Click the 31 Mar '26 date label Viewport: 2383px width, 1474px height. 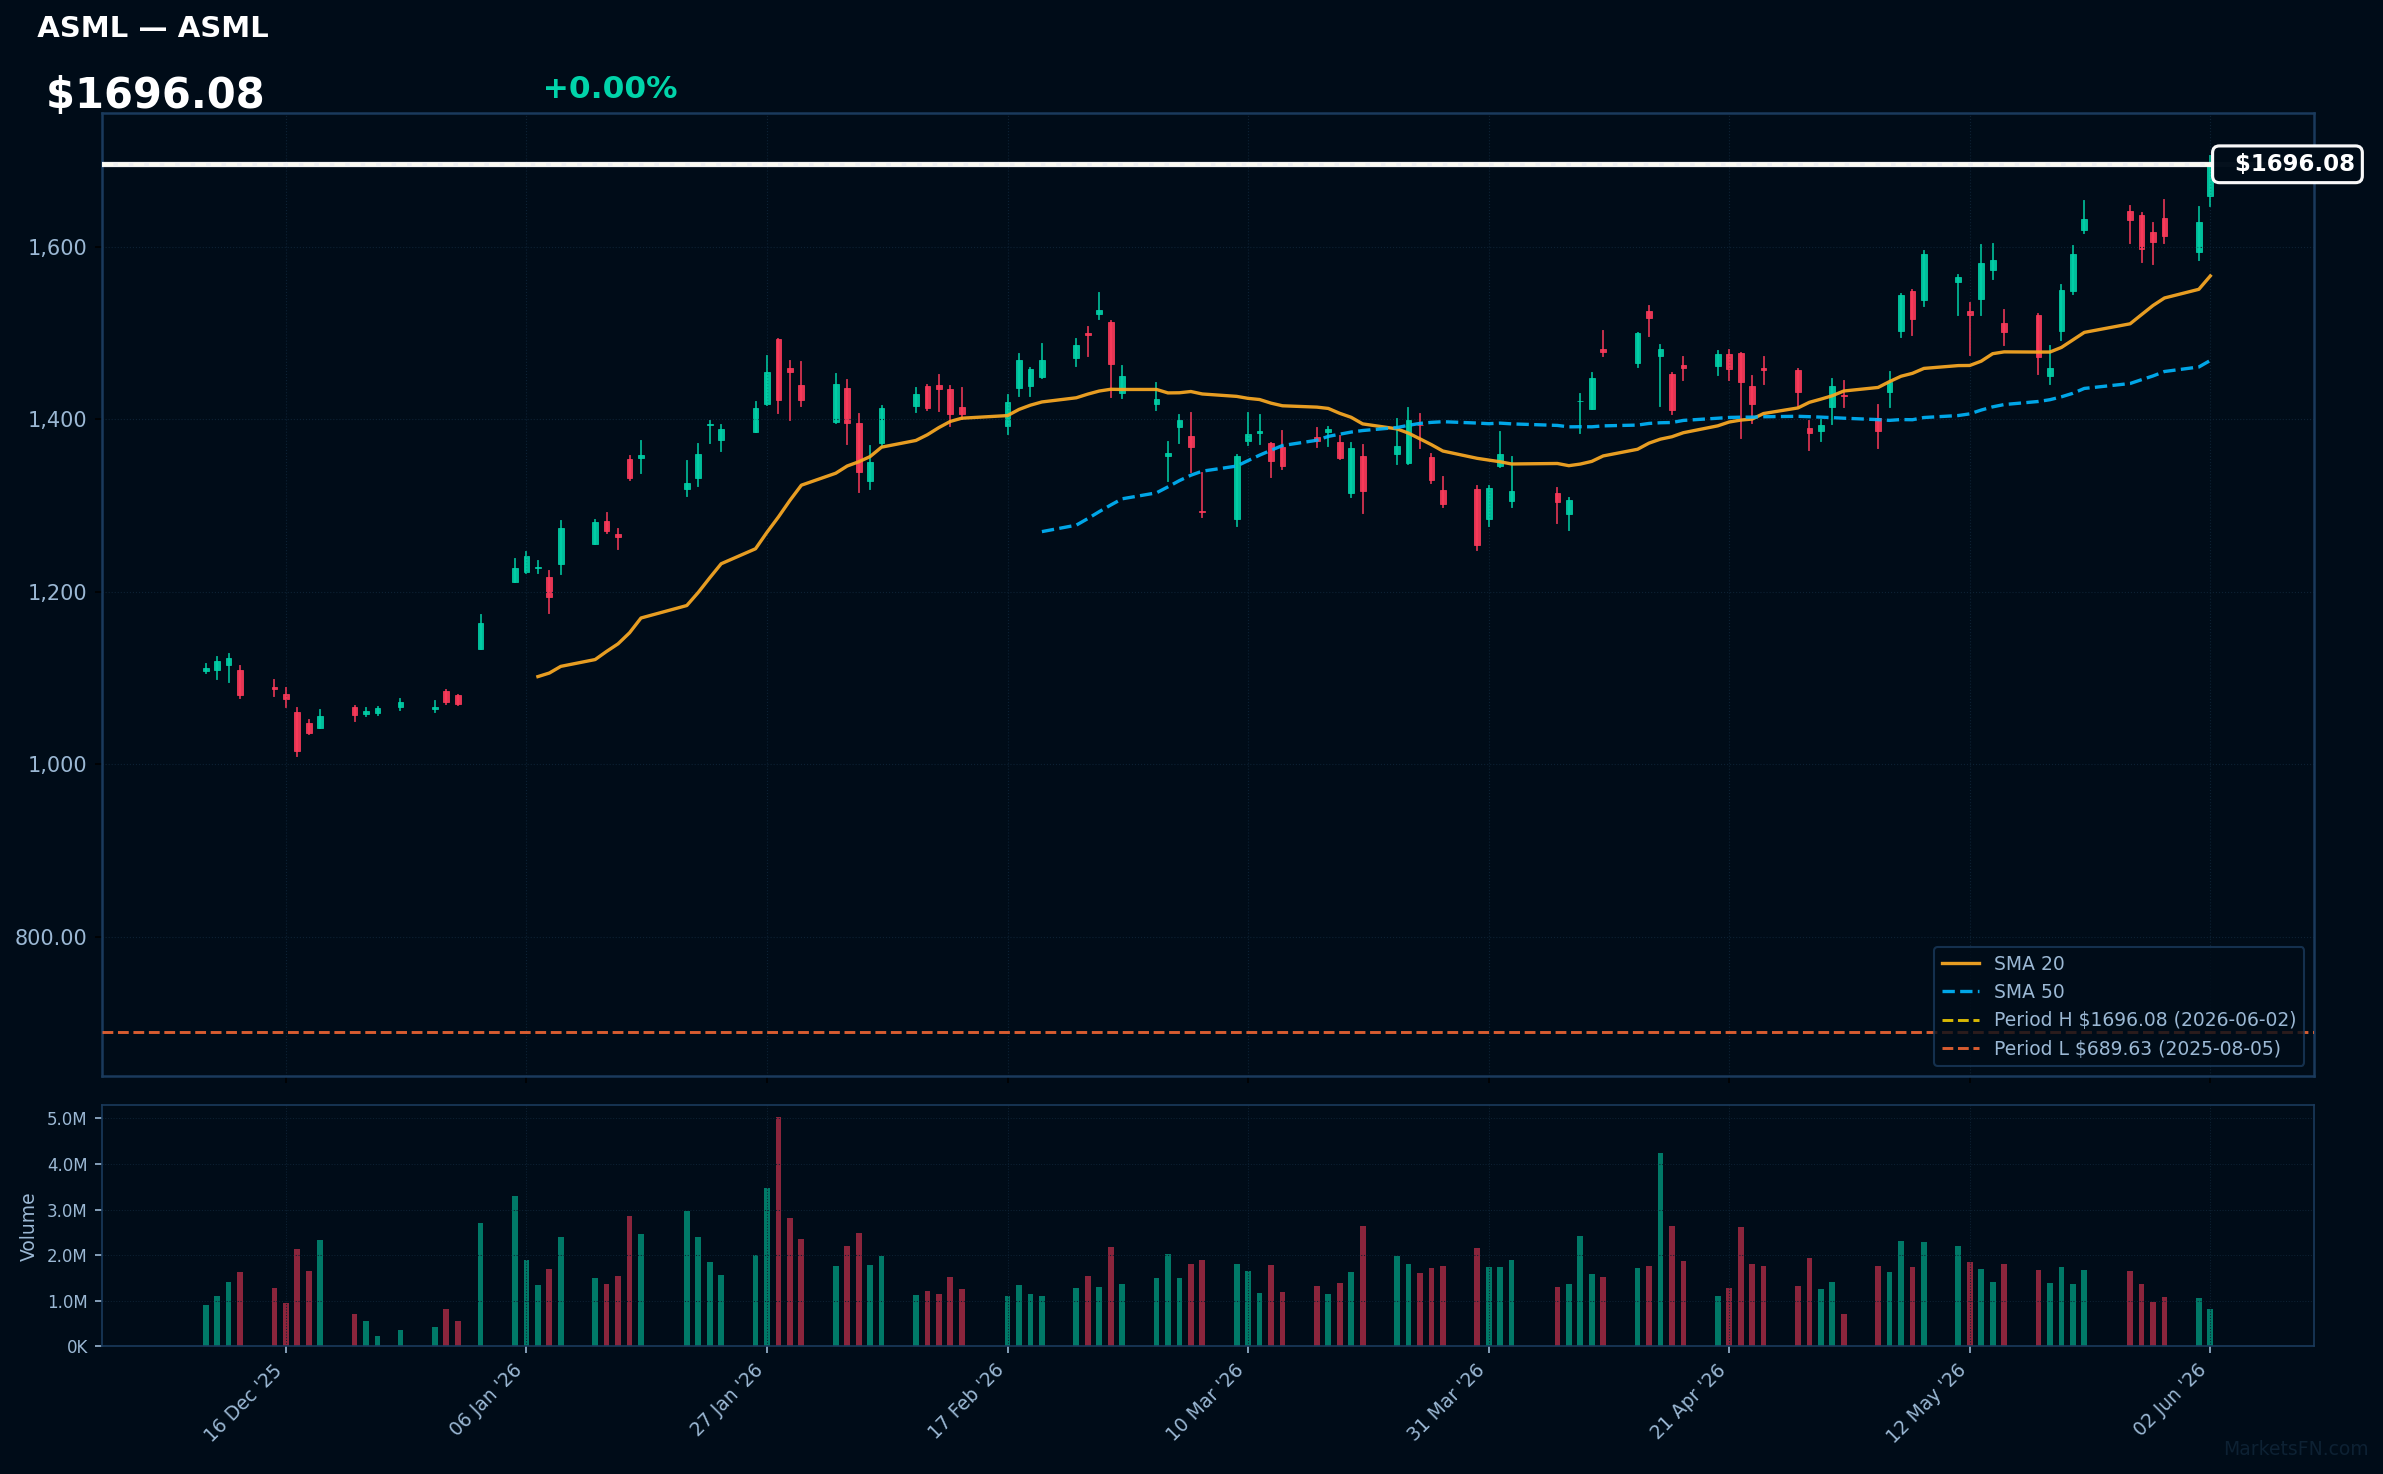point(1445,1402)
